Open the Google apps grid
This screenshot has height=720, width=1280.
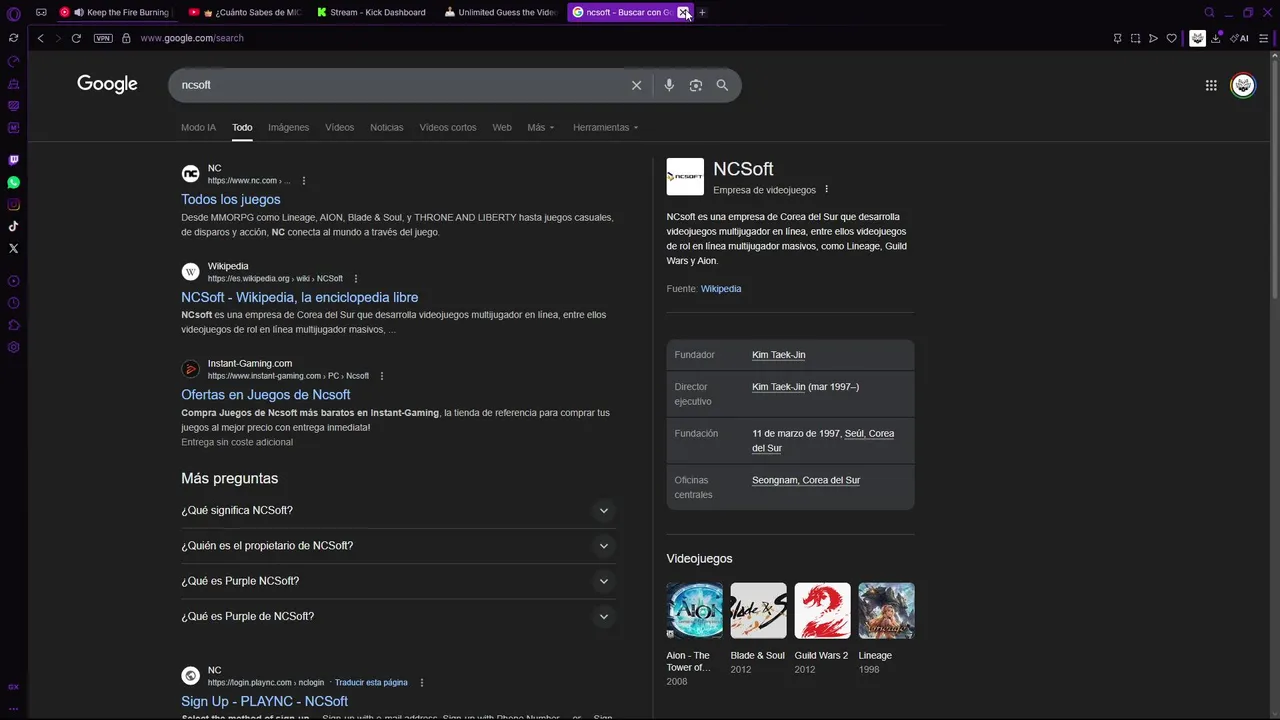(x=1211, y=85)
